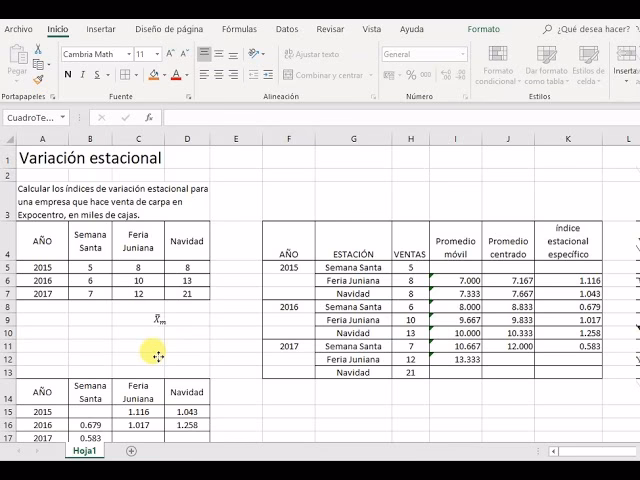Click the formula bar input
This screenshot has width=640, height=480.
[x=401, y=118]
